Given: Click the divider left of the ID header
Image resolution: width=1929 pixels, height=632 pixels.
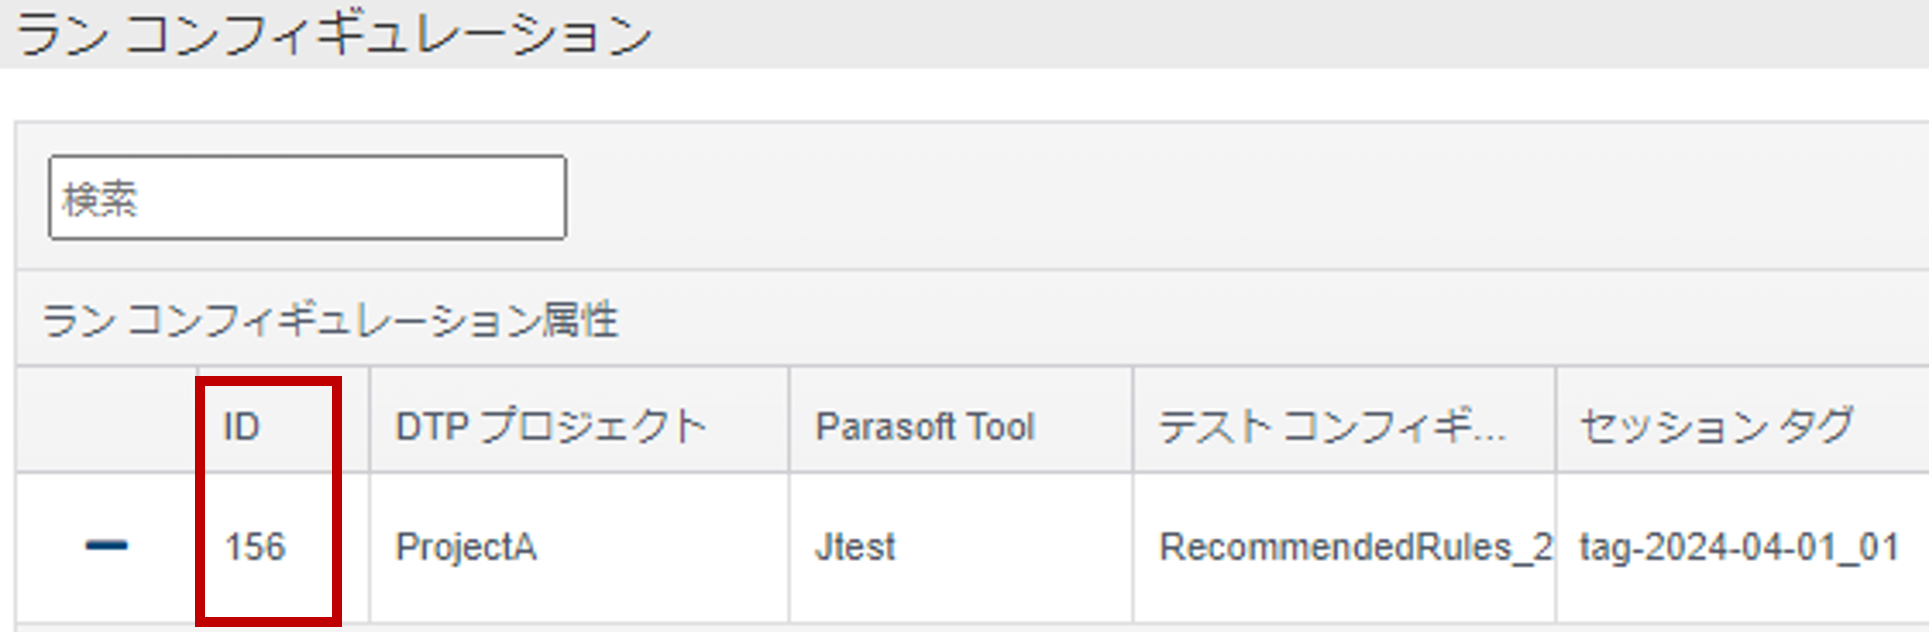Looking at the screenshot, I should click(x=197, y=420).
